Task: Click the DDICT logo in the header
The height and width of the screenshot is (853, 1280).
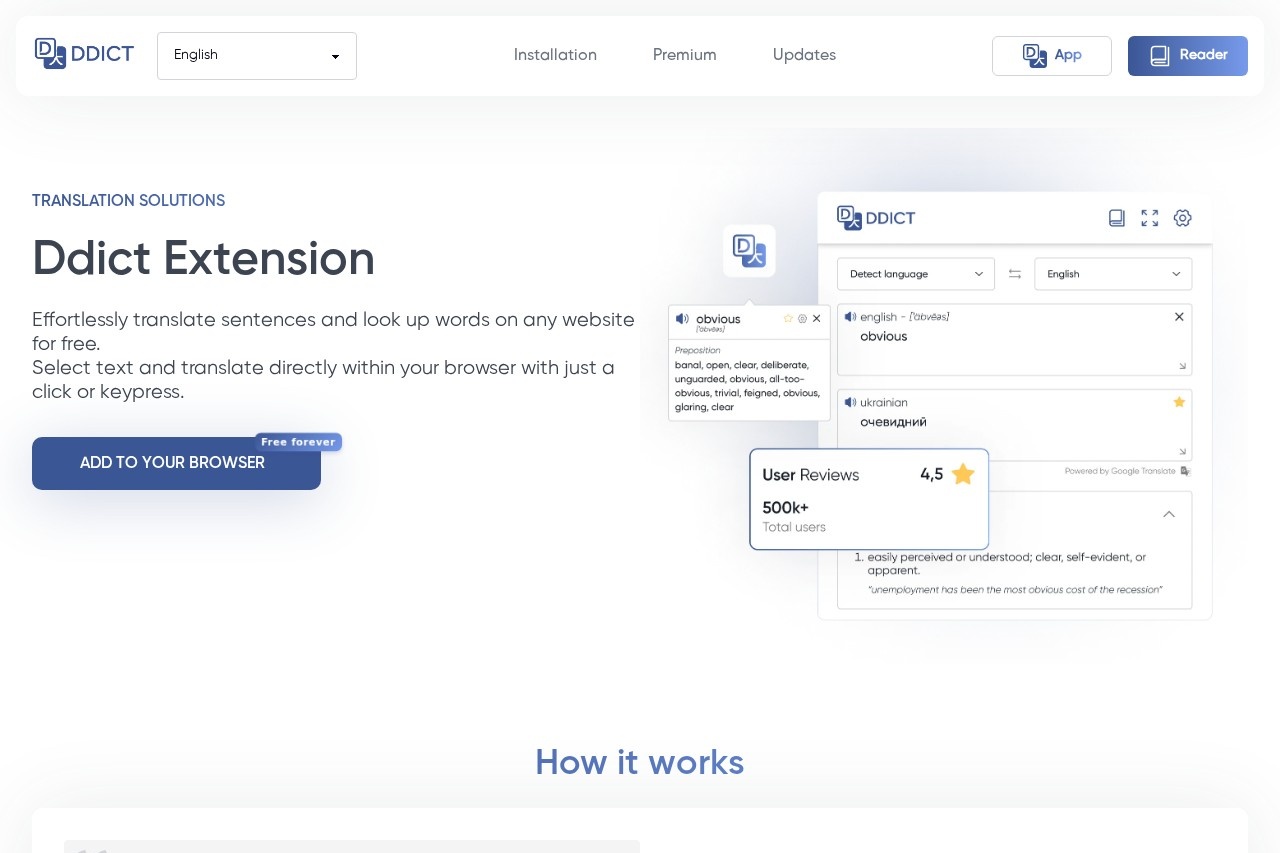Action: coord(84,54)
